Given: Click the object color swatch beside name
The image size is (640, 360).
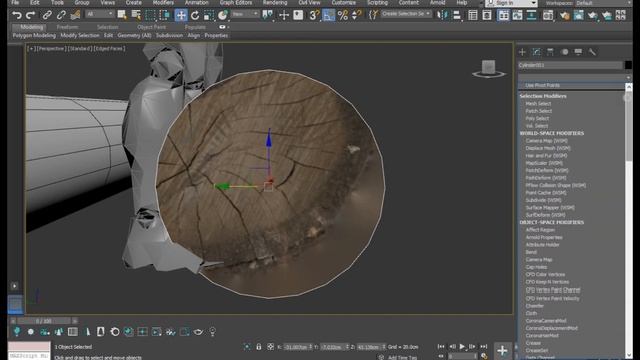Looking at the screenshot, I should 628,65.
